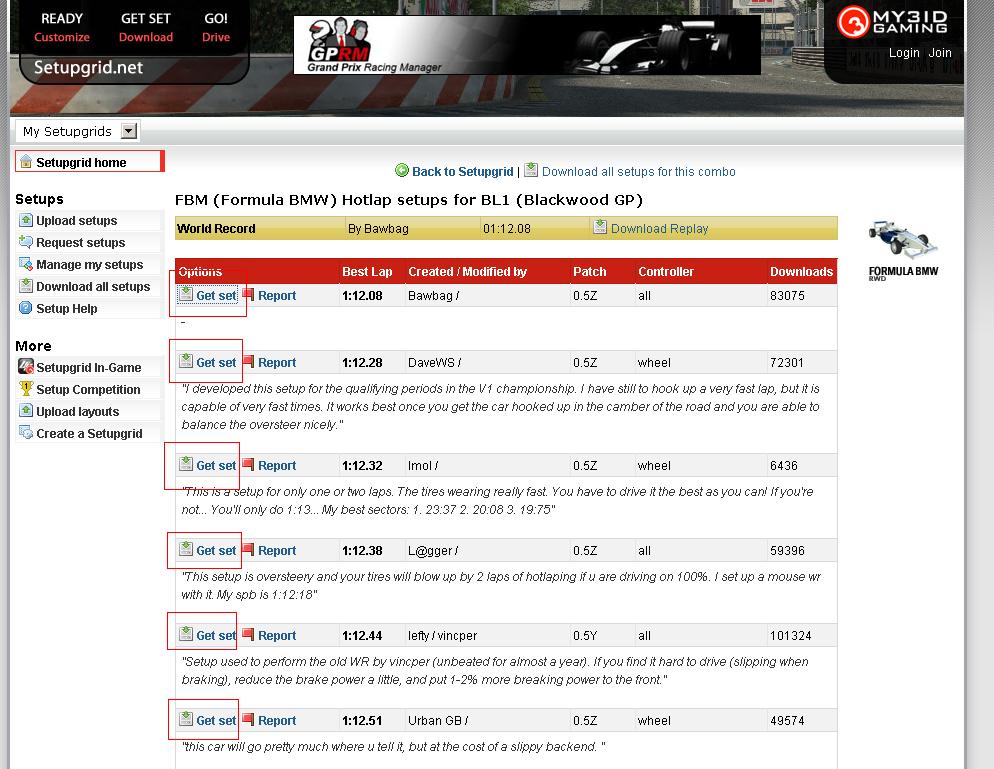994x769 pixels.
Task: Click the Get set icon for lefty / vincper setup
Action: tap(186, 633)
